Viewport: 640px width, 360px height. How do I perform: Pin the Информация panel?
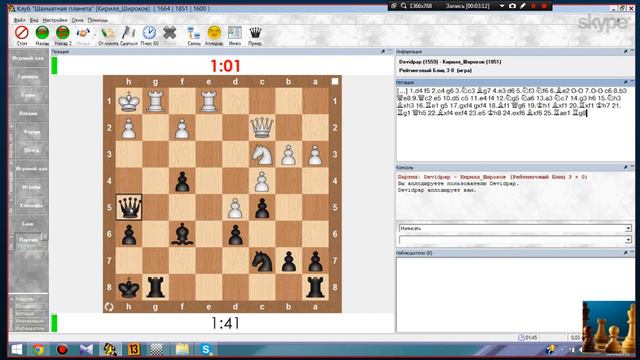625,51
